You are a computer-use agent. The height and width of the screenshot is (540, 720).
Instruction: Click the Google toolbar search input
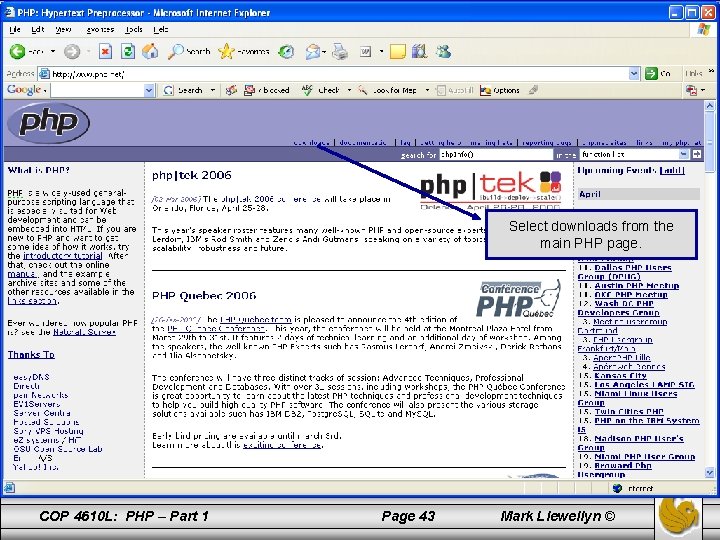(x=98, y=90)
